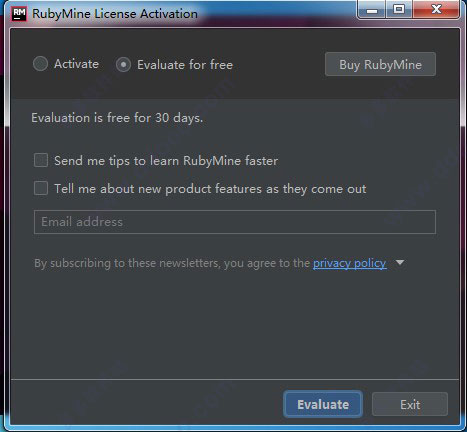
Task: Maximize the License Activation window
Action: click(x=399, y=10)
